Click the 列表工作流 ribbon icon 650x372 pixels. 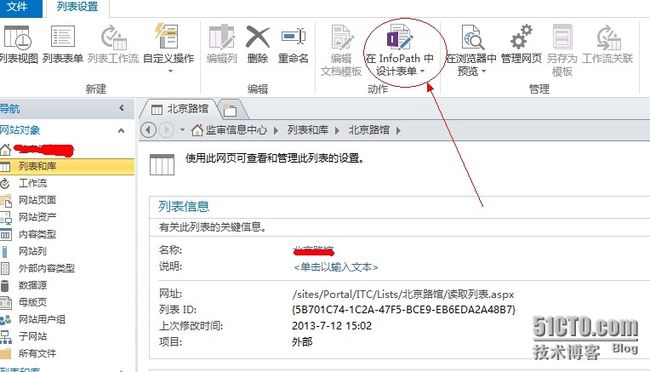tap(114, 37)
